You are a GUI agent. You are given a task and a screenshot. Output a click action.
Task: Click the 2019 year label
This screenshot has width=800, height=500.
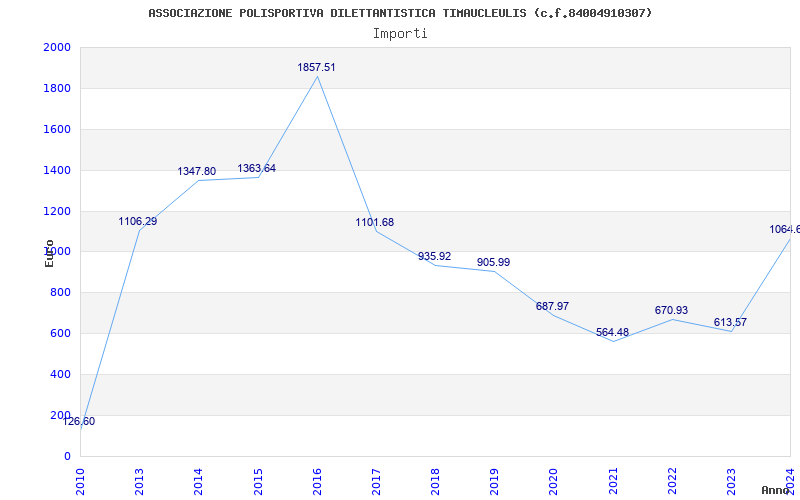pos(494,482)
